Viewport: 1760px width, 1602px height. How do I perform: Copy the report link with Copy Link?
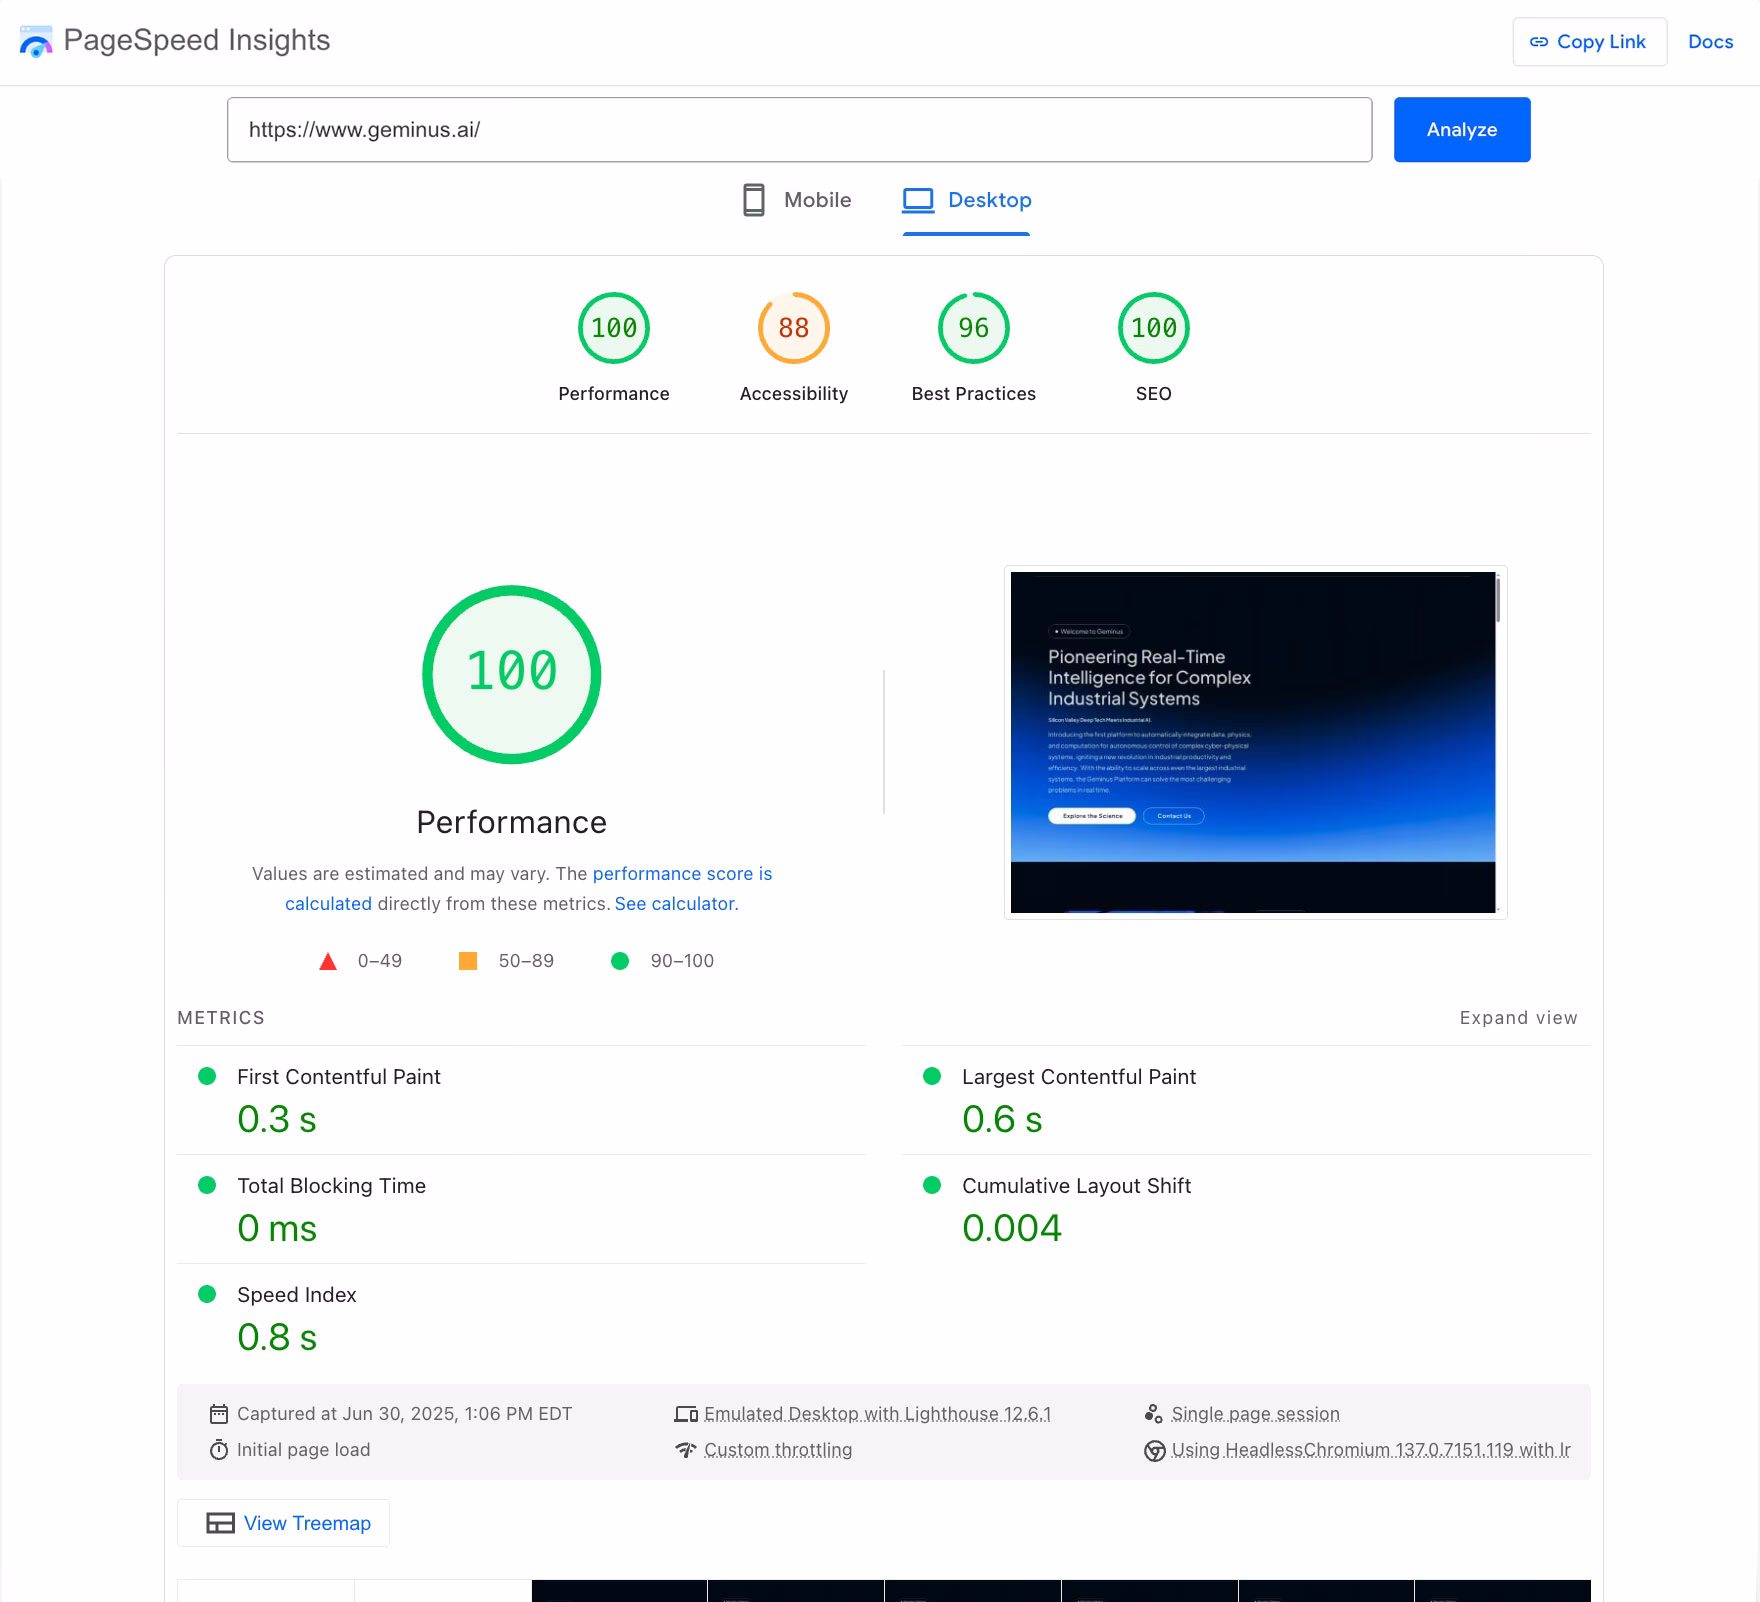coord(1590,42)
